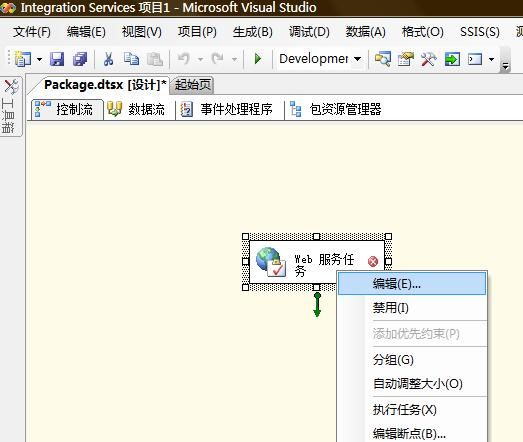The height and width of the screenshot is (442, 523).
Task: Switch to the 起始页 tab
Action: point(193,85)
